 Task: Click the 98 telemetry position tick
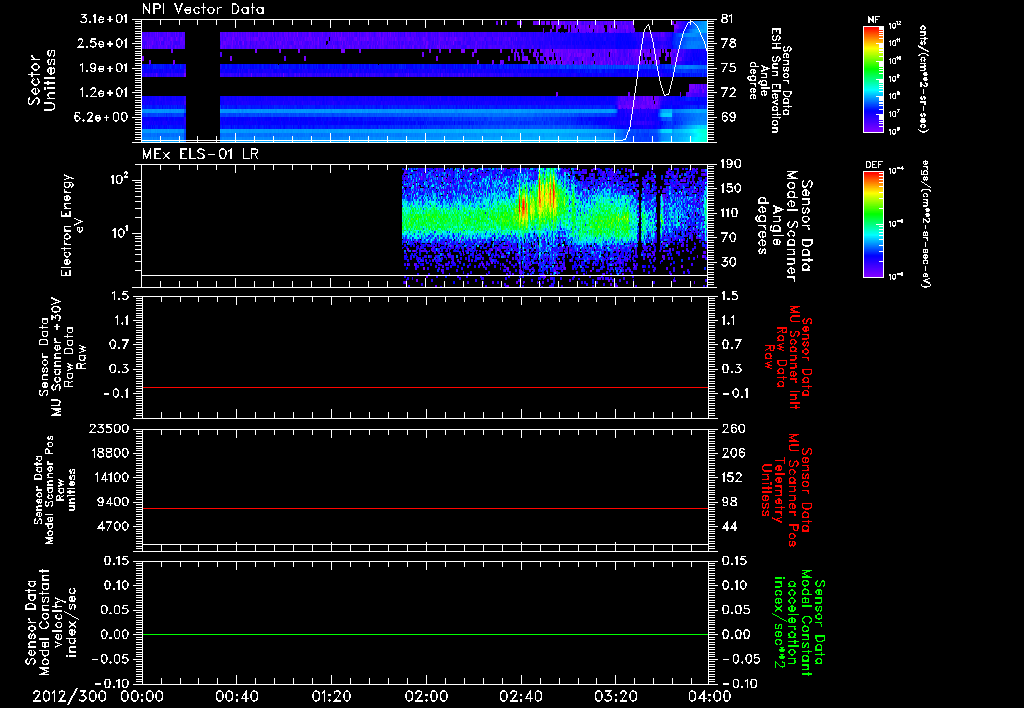(x=728, y=502)
